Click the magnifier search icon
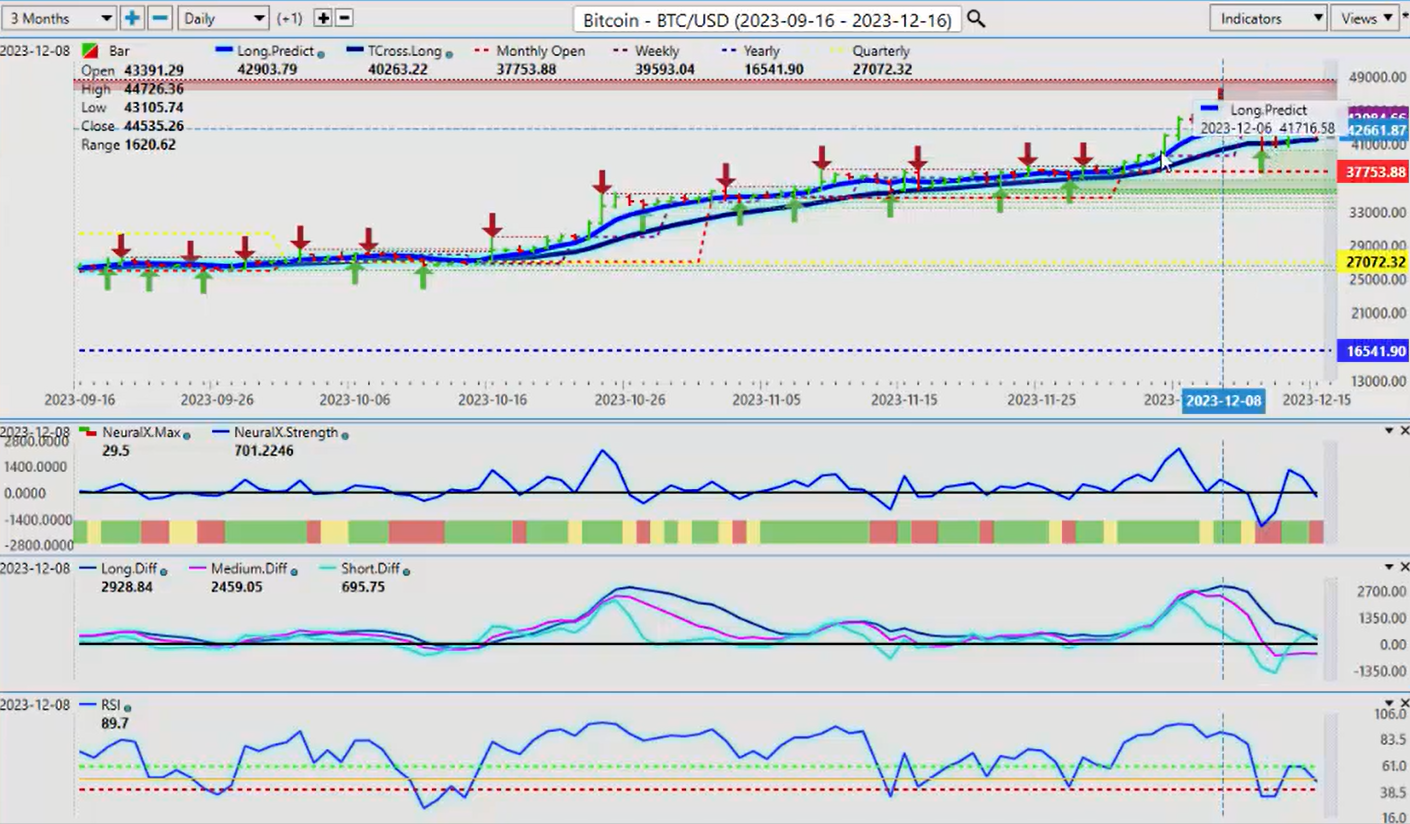The height and width of the screenshot is (824, 1410). (x=976, y=19)
